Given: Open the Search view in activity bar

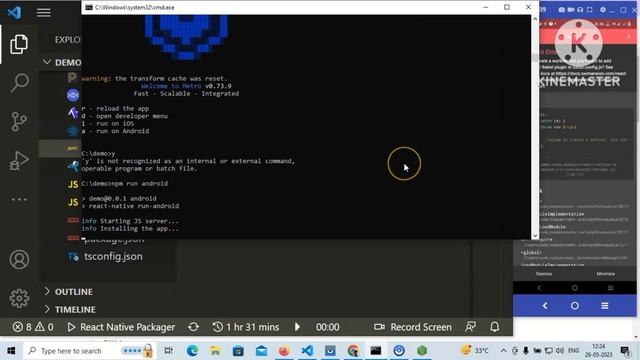Looking at the screenshot, I should point(19,83).
